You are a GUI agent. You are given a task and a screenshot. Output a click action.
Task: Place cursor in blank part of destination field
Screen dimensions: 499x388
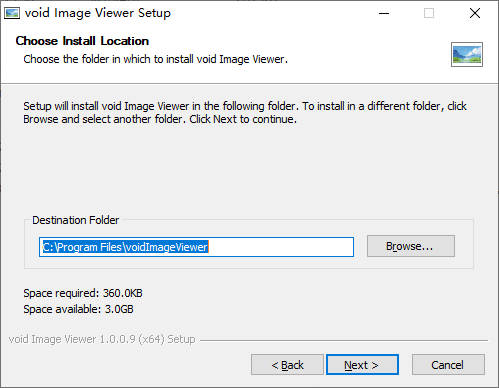pyautogui.click(x=281, y=247)
